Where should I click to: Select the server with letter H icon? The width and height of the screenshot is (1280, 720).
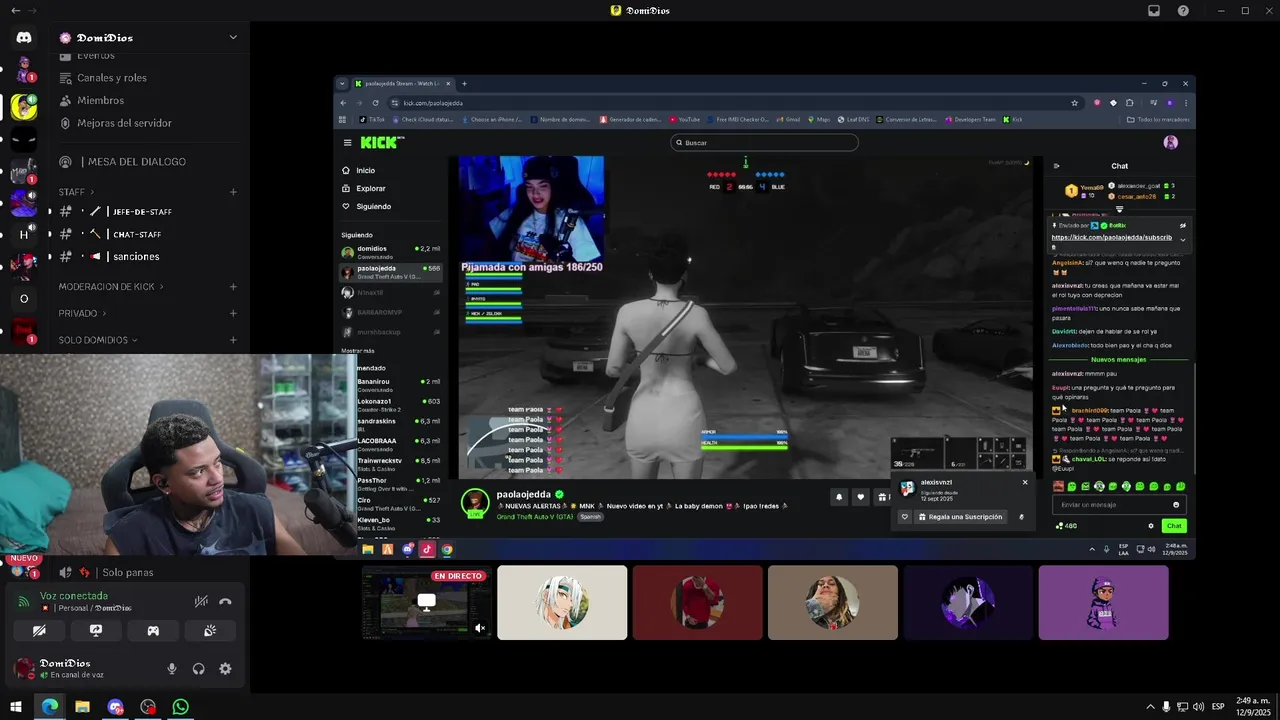pos(24,235)
